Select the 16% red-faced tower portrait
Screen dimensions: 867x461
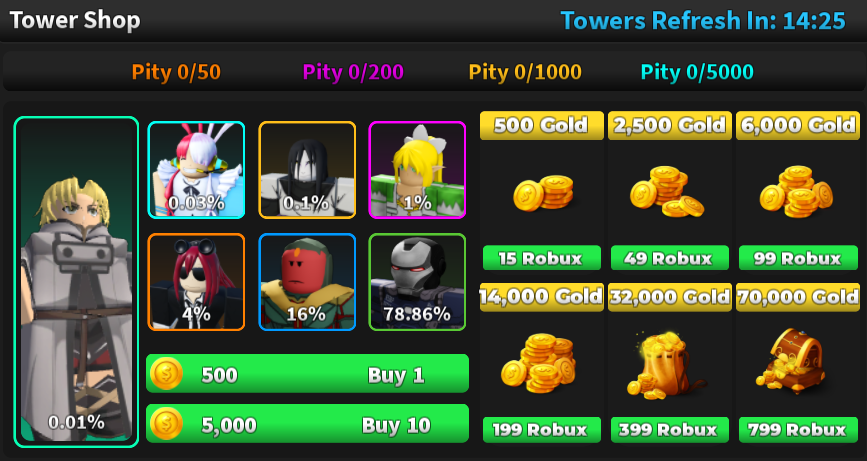coord(307,282)
